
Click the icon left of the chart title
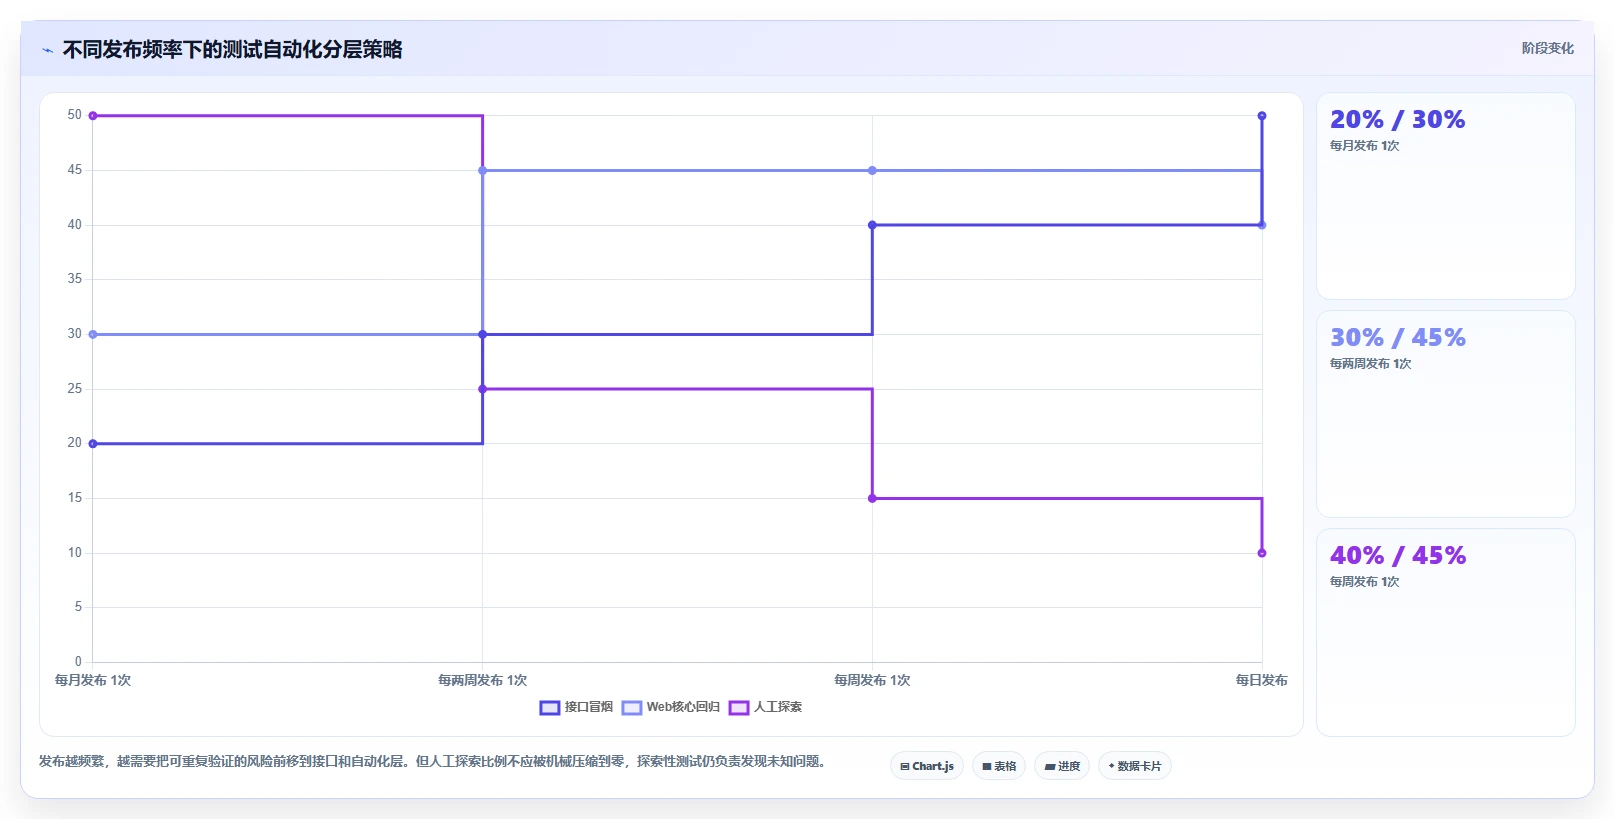(47, 50)
